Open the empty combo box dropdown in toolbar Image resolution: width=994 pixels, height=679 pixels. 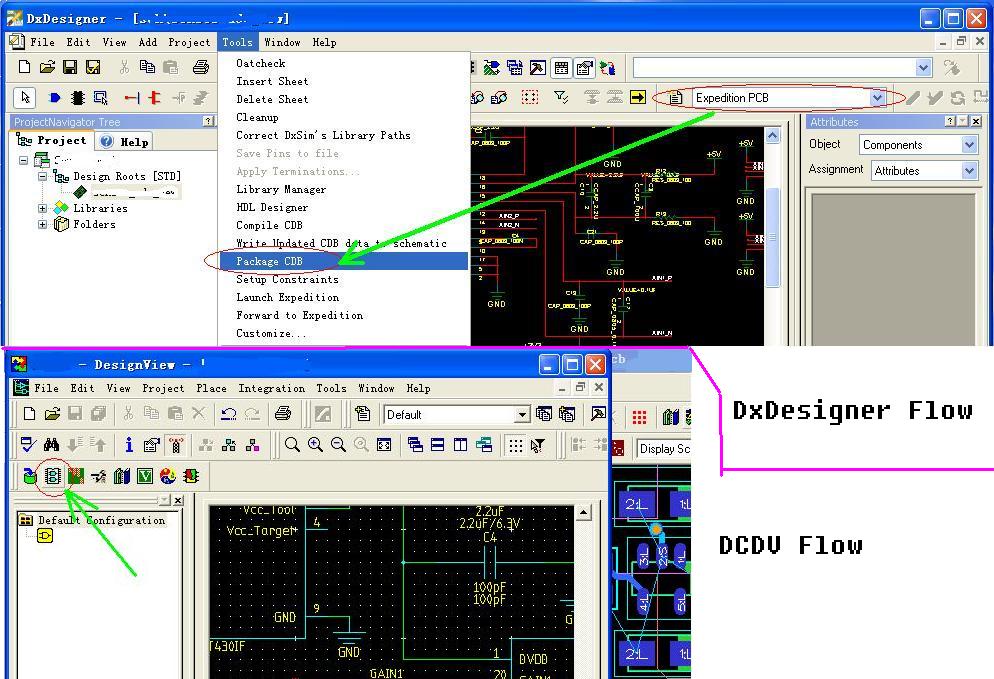[x=924, y=67]
